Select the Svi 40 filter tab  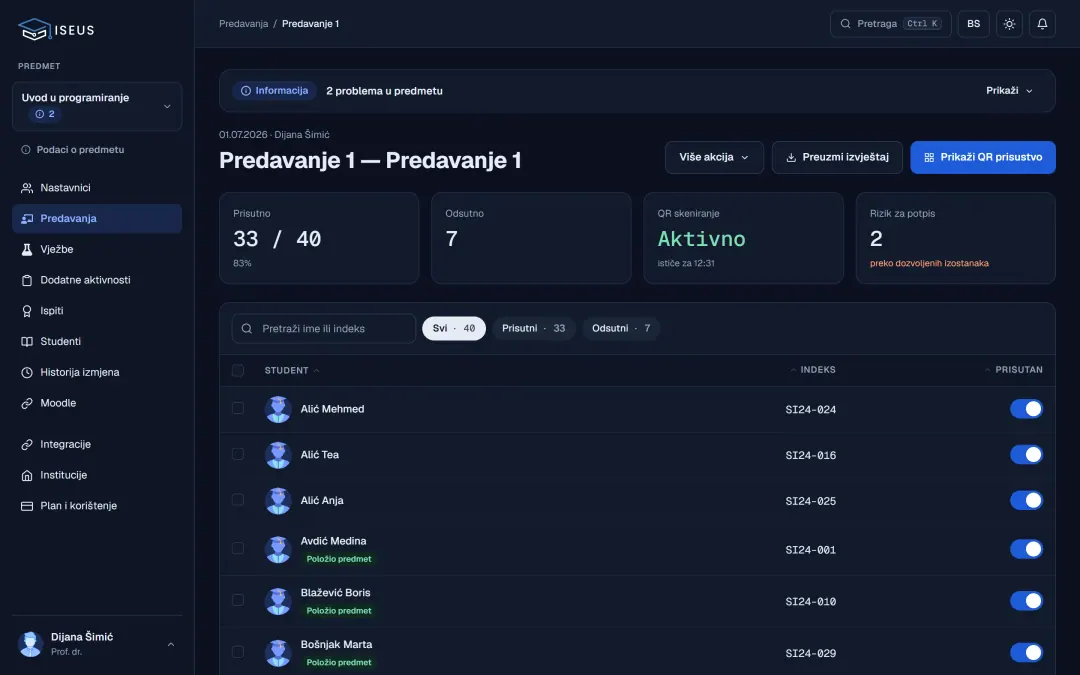[454, 329]
